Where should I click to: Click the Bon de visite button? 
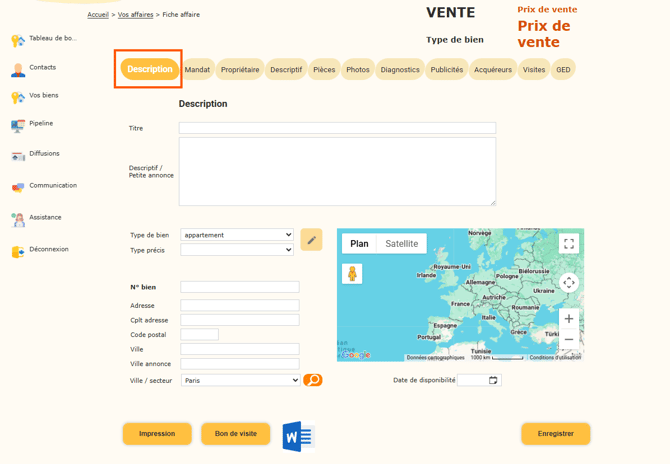coord(236,434)
